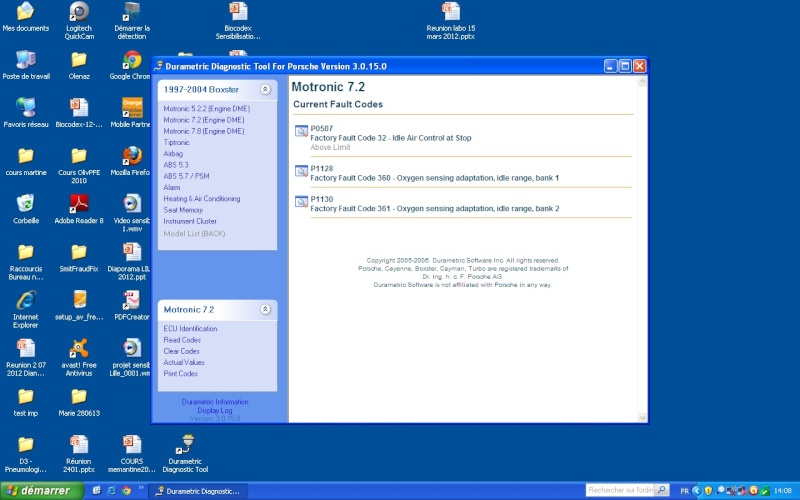
Task: Click scrollbar down arrow in fault pane
Action: pos(642,417)
